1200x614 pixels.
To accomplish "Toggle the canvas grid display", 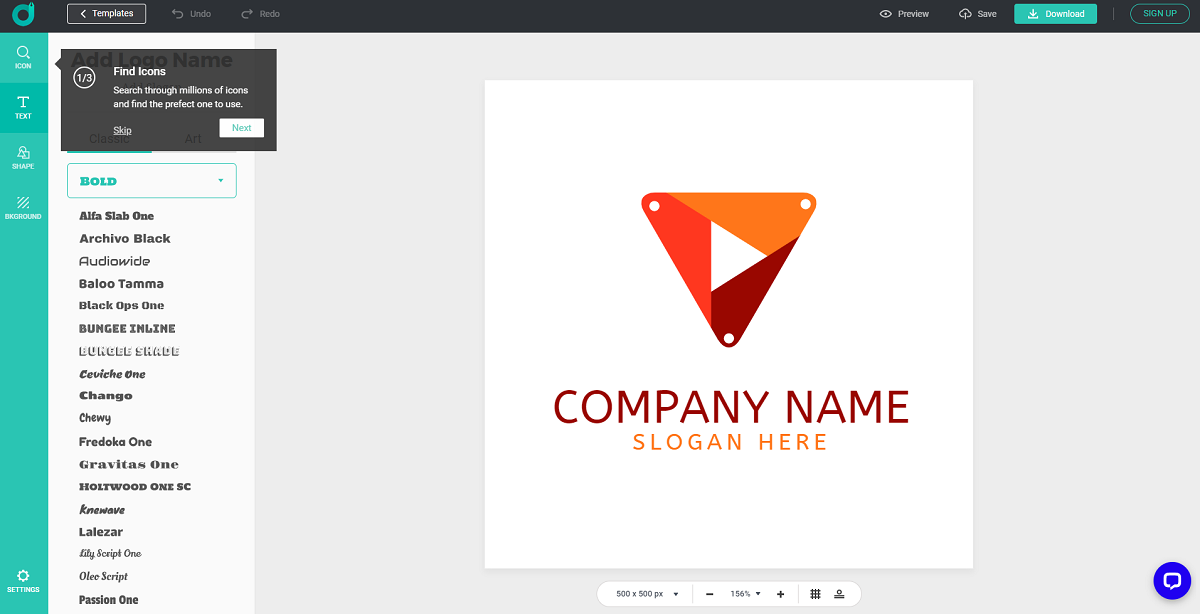I will pyautogui.click(x=813, y=593).
